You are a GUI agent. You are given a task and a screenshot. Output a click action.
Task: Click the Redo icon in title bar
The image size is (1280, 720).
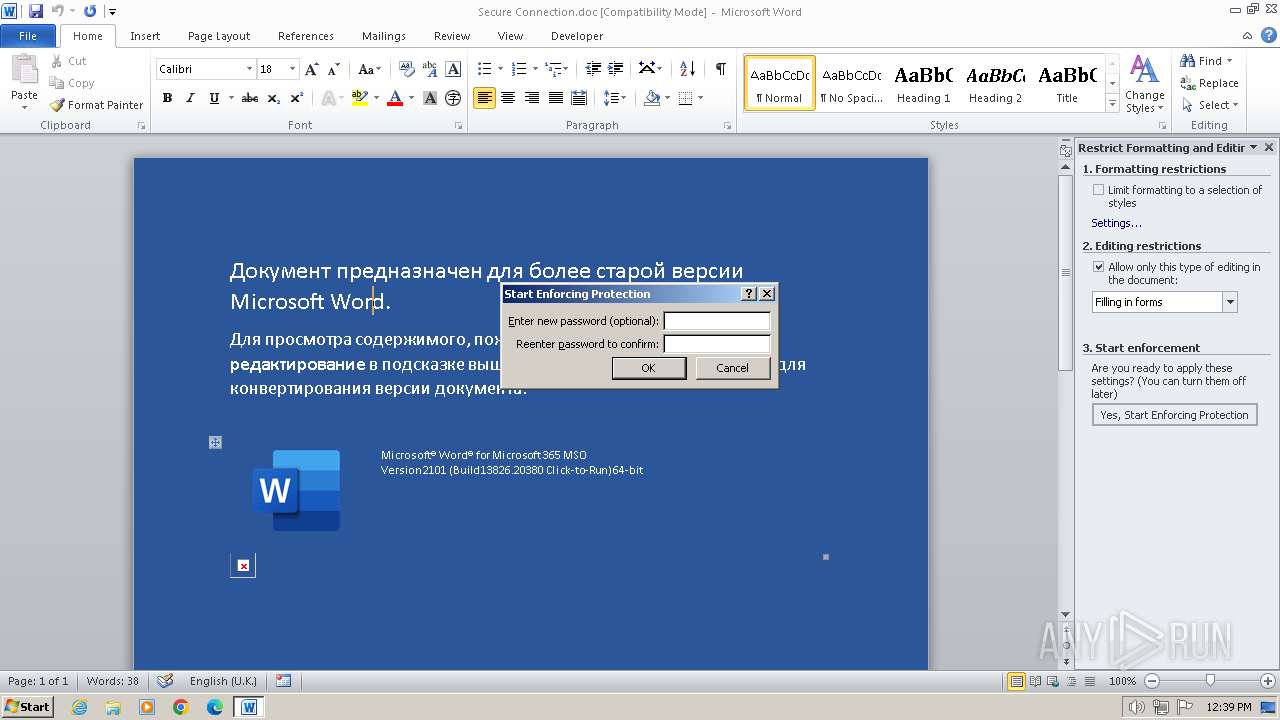coord(90,12)
